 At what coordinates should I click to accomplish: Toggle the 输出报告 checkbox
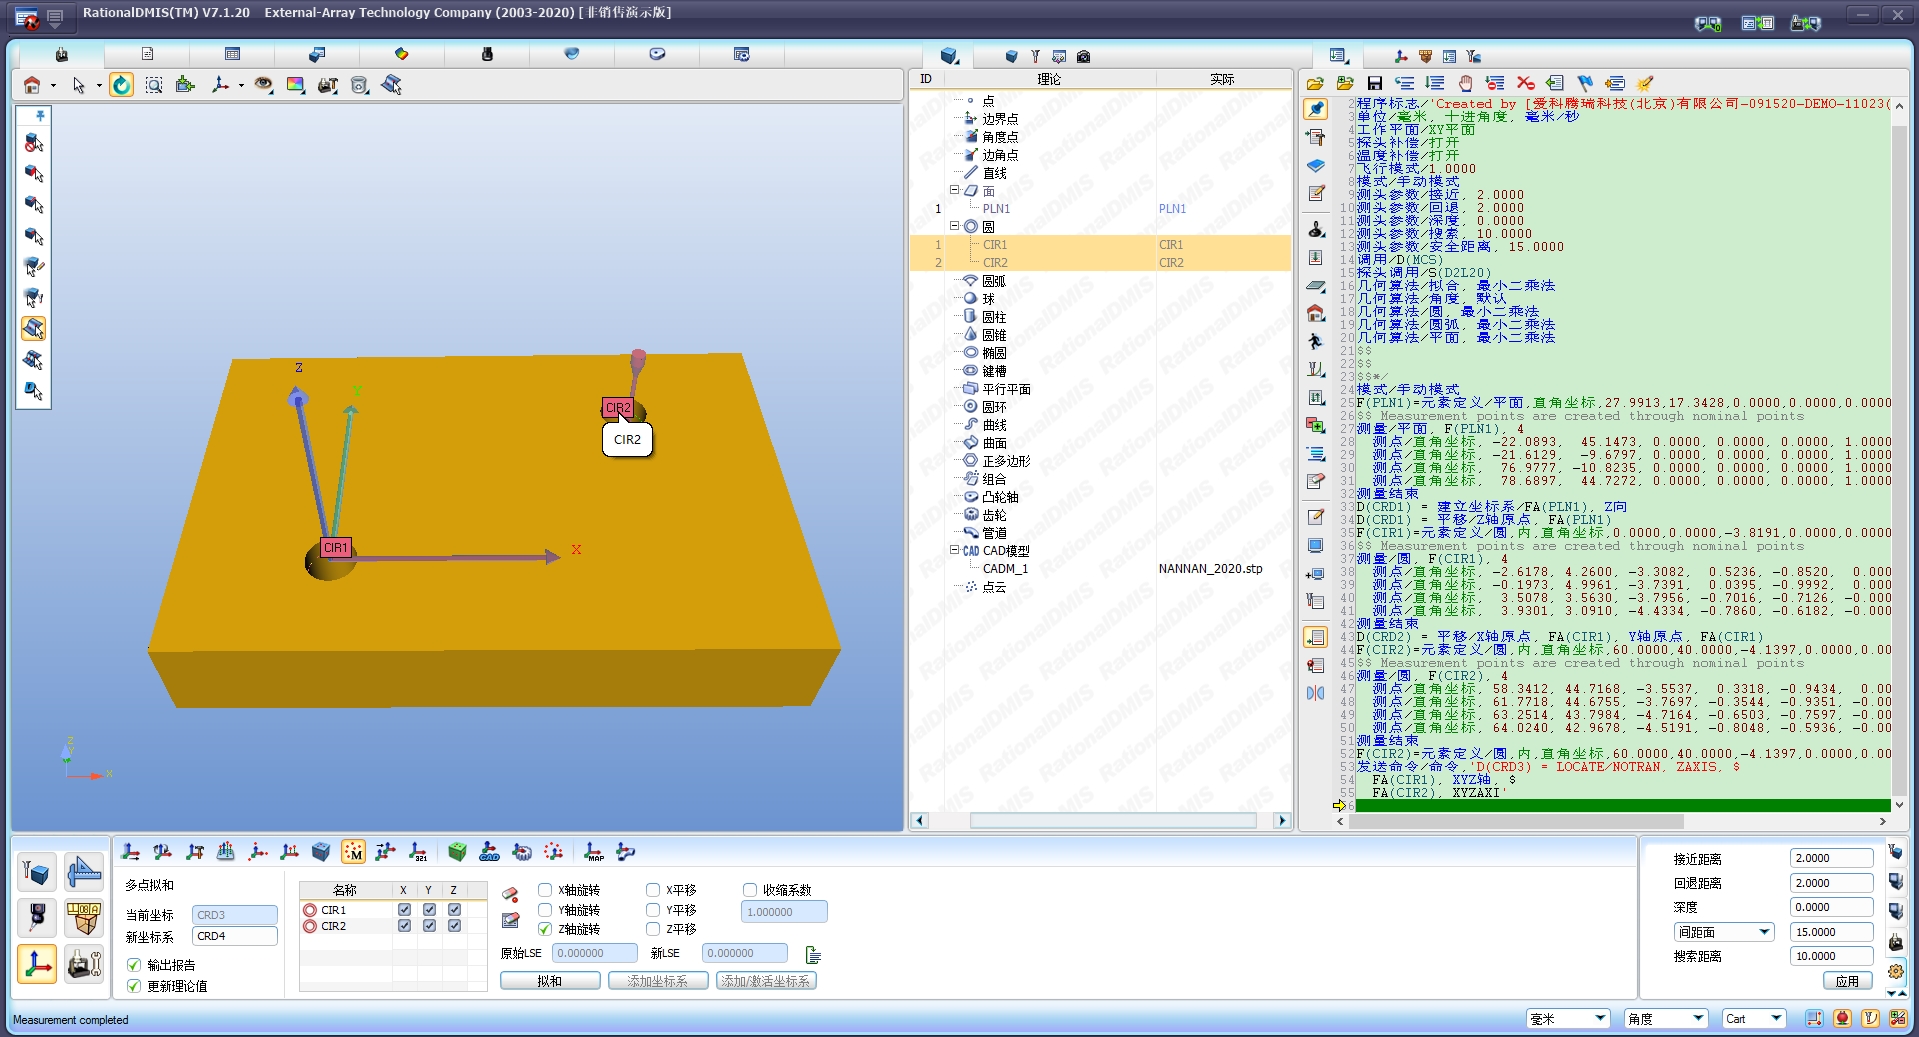pyautogui.click(x=134, y=965)
